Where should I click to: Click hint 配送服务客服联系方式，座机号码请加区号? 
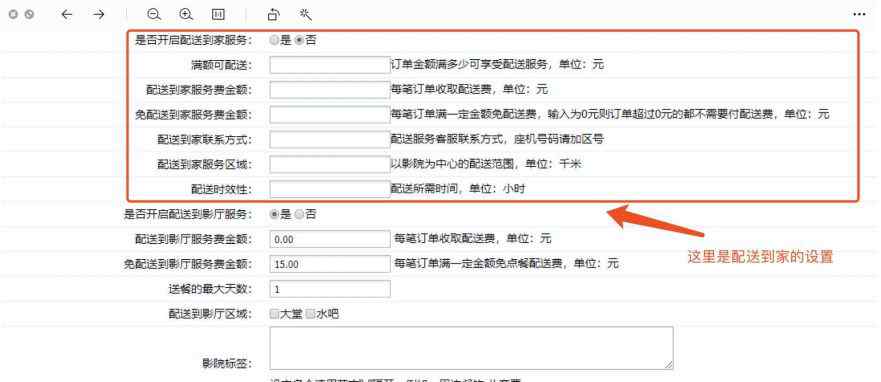pos(497,139)
